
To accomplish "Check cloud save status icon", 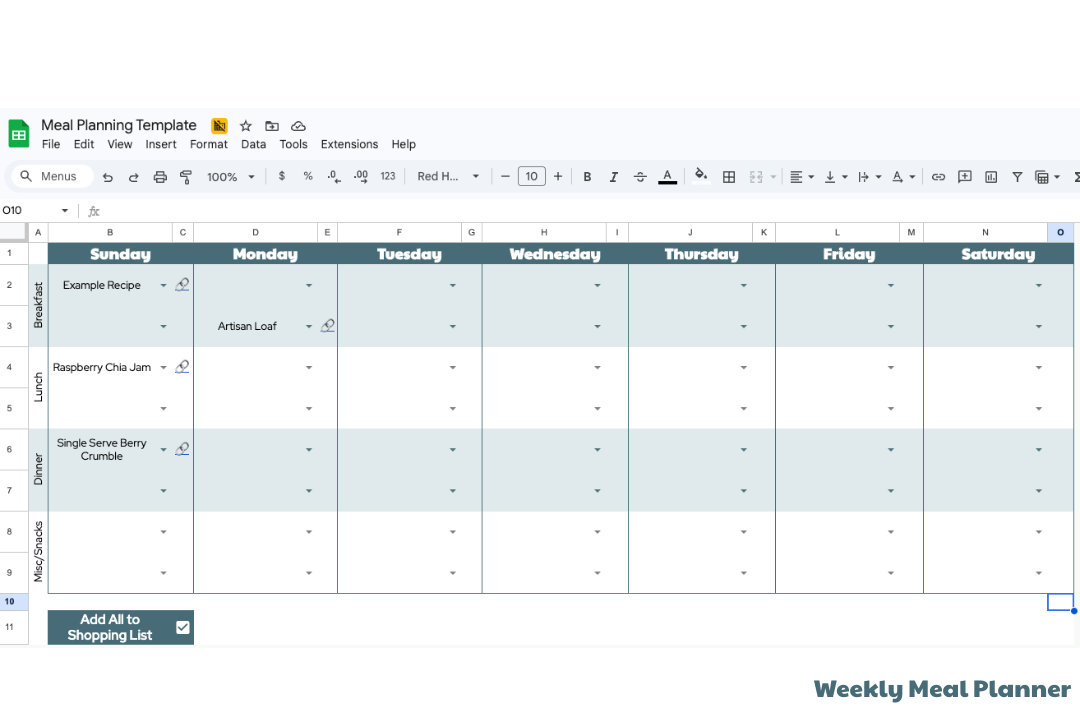I will (x=298, y=126).
